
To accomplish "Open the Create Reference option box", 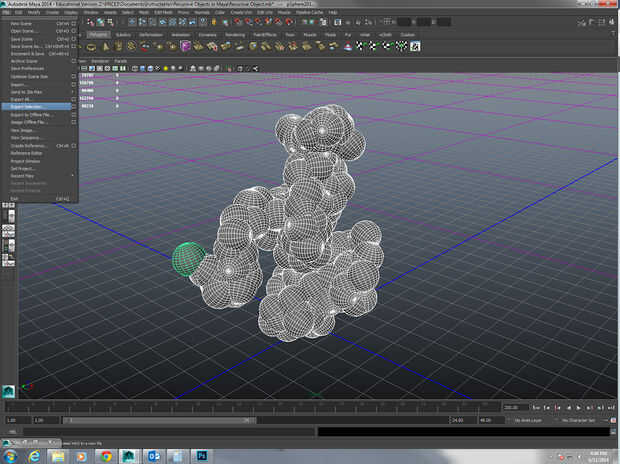I will [x=74, y=145].
